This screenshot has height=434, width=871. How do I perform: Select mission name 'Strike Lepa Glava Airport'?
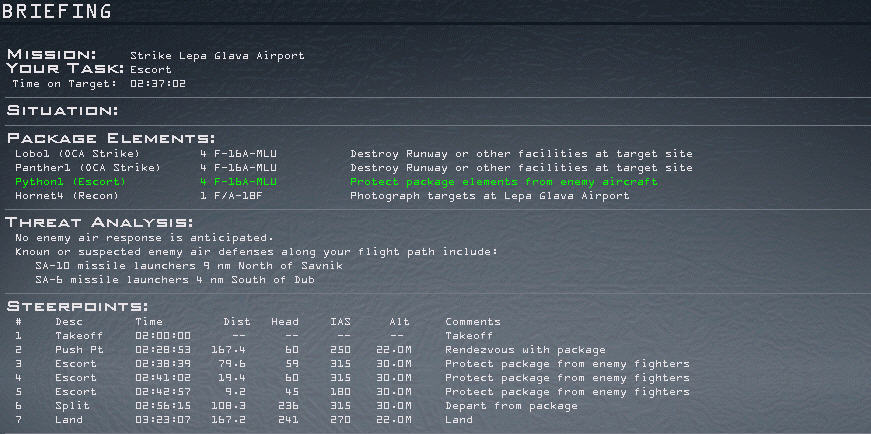tap(217, 56)
